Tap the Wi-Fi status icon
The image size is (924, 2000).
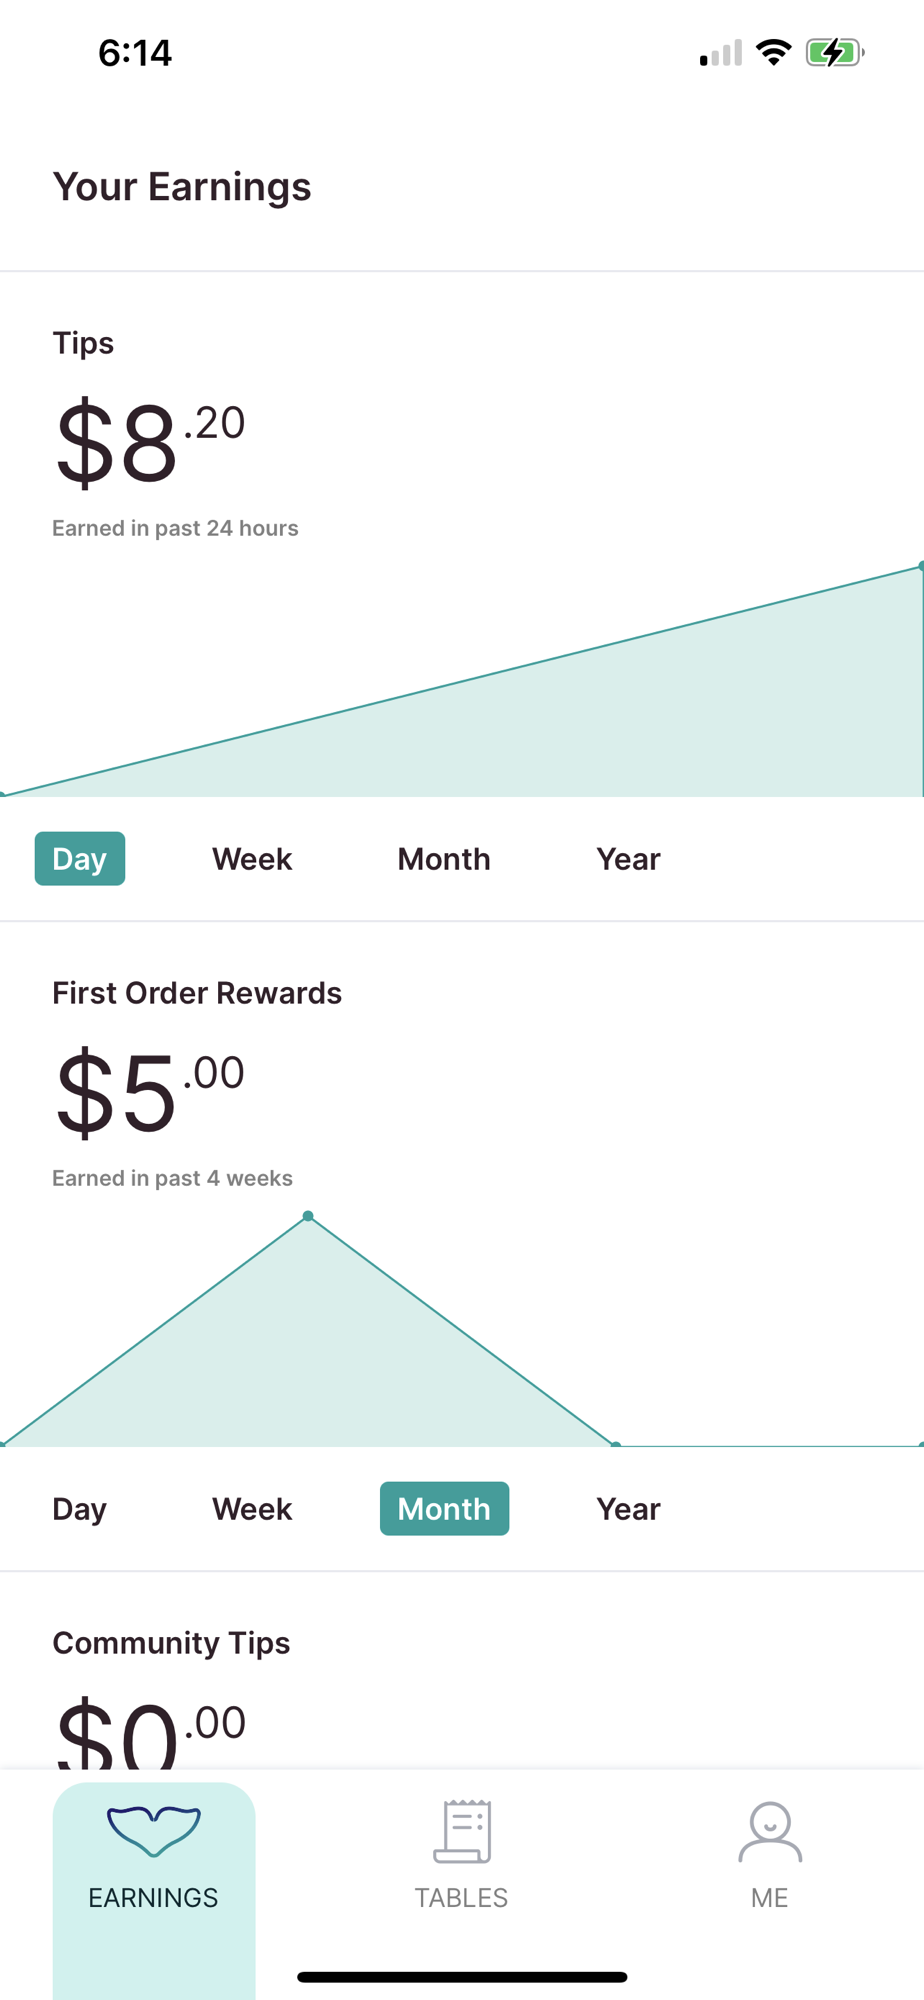773,52
